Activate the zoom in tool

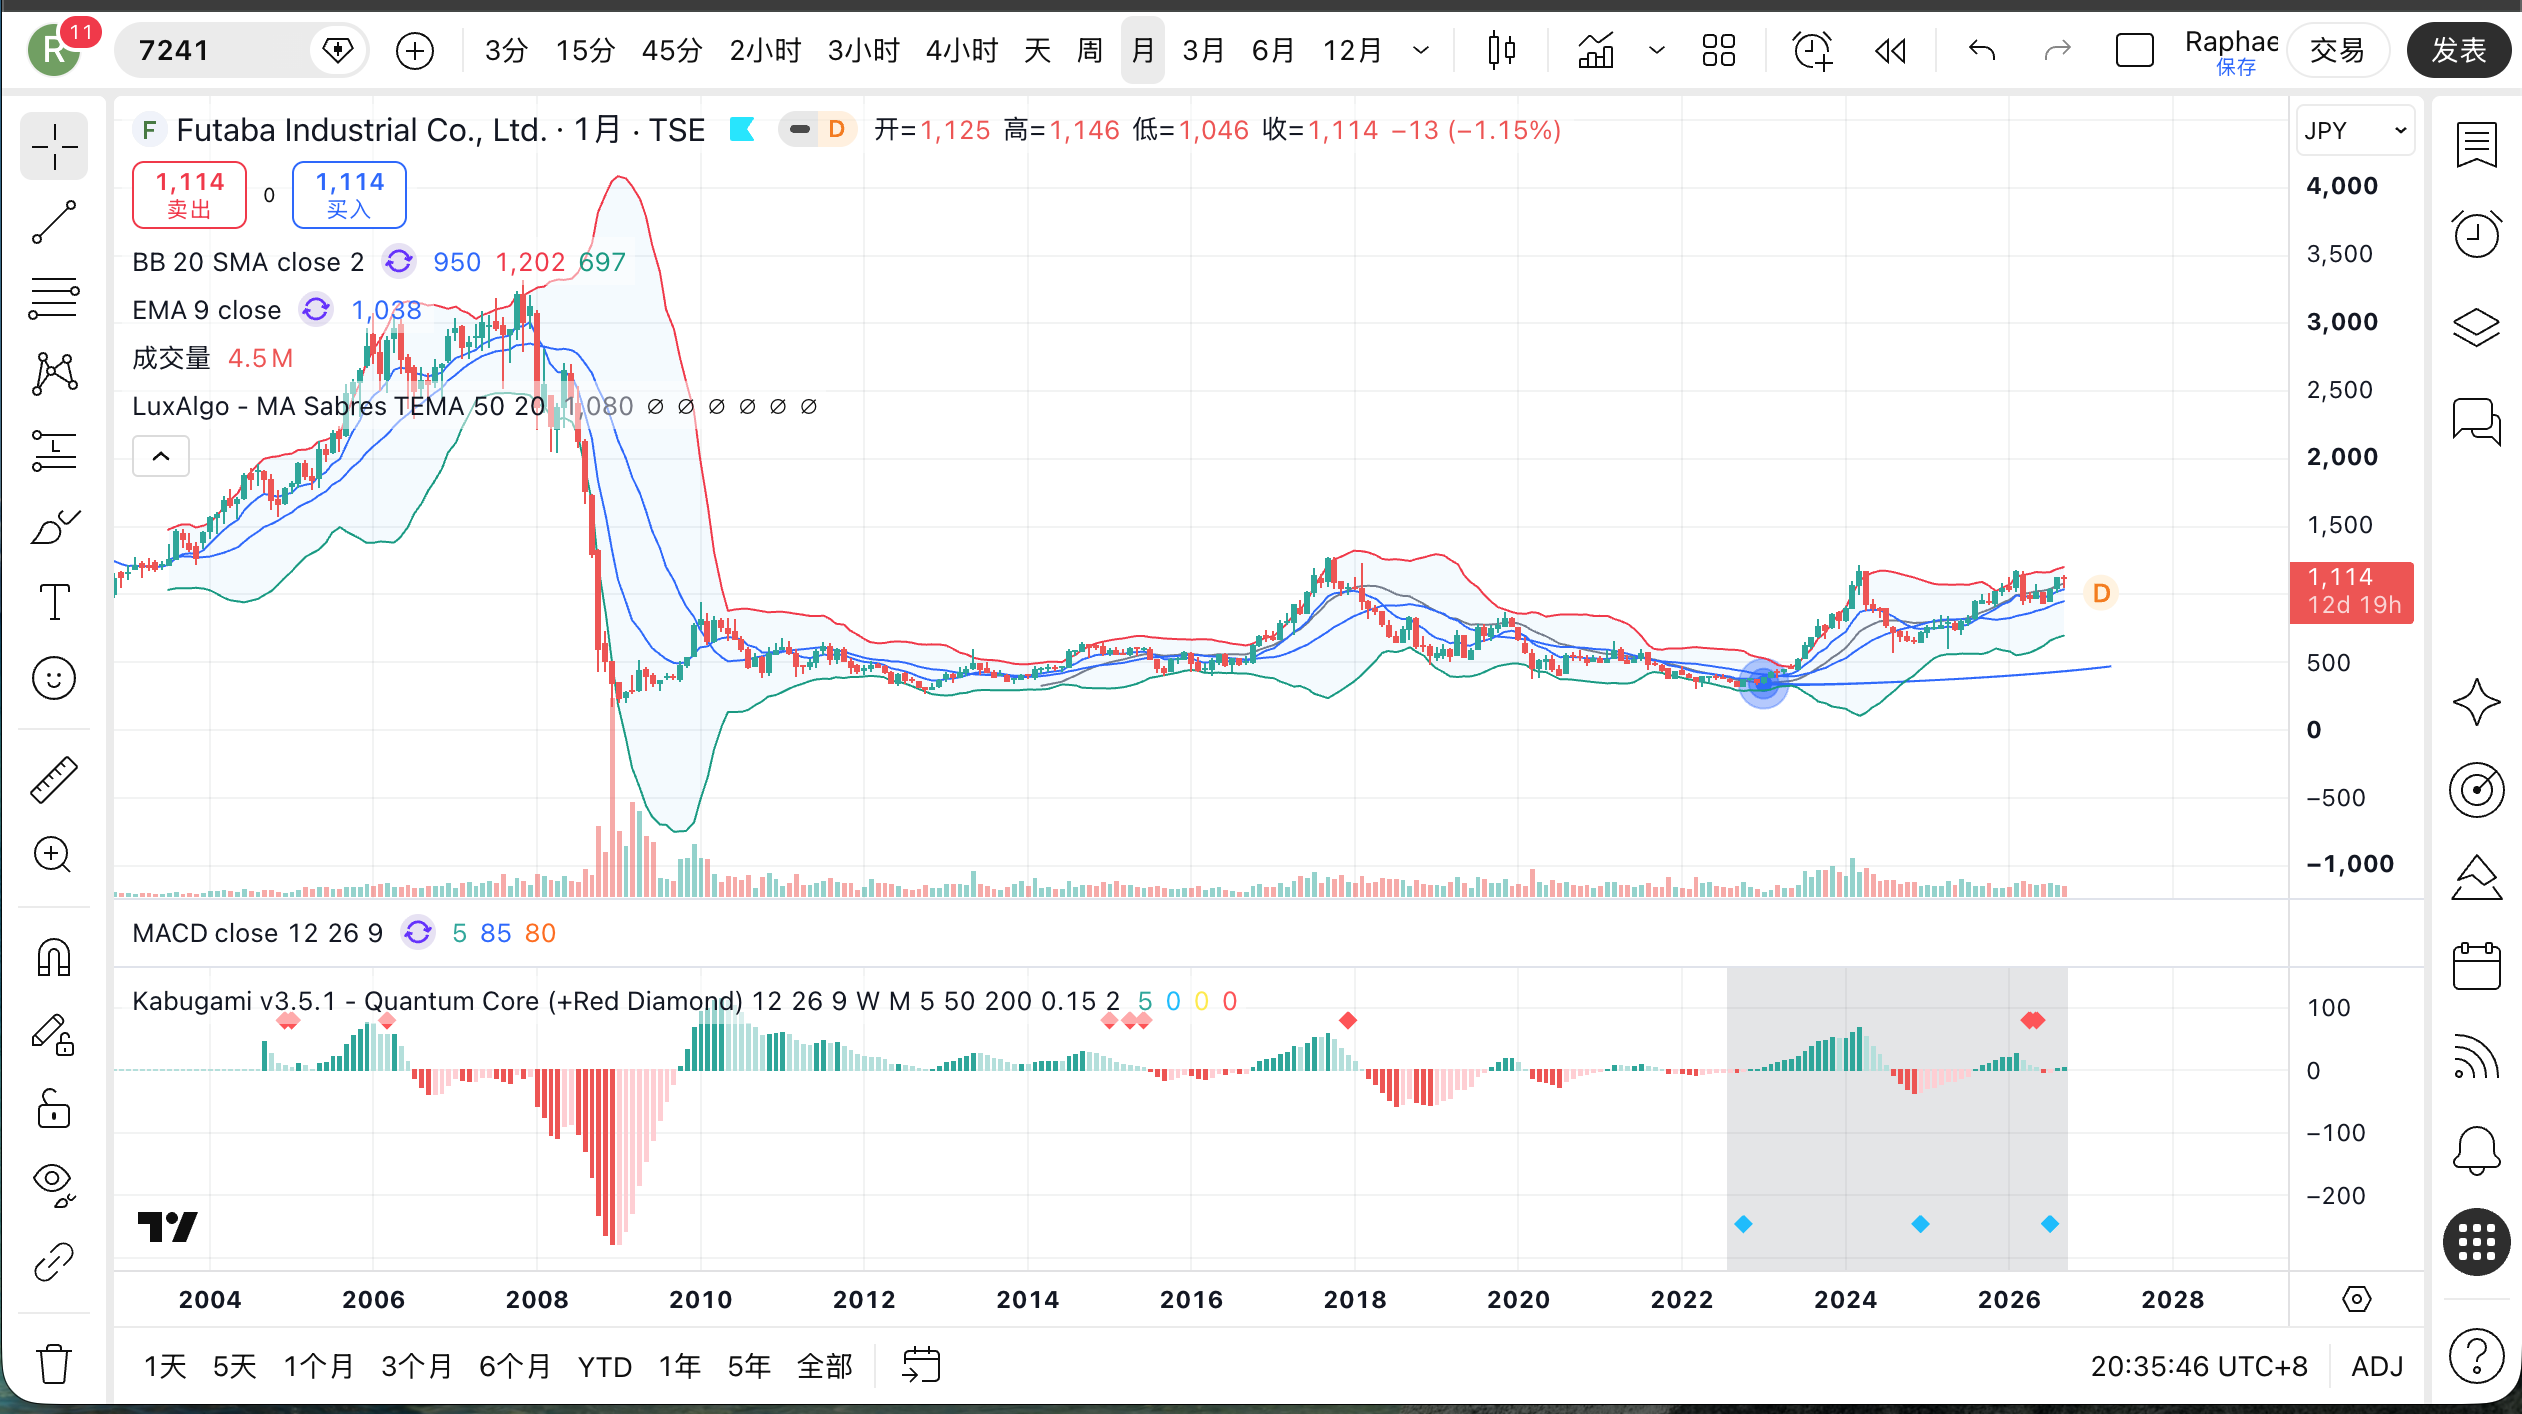54,856
